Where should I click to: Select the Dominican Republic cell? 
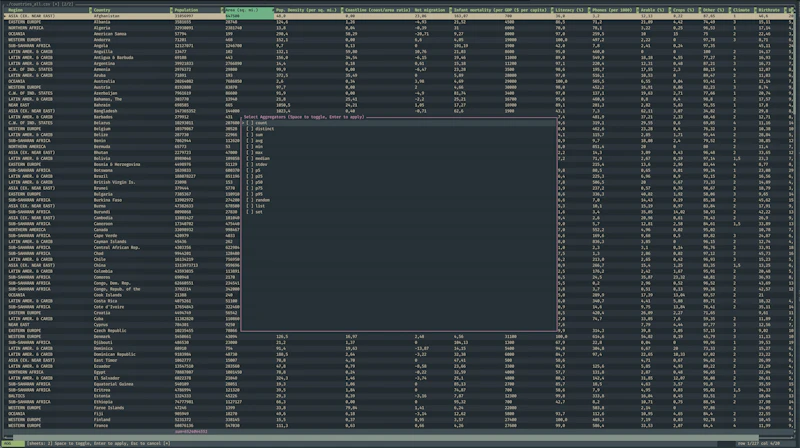pos(114,354)
